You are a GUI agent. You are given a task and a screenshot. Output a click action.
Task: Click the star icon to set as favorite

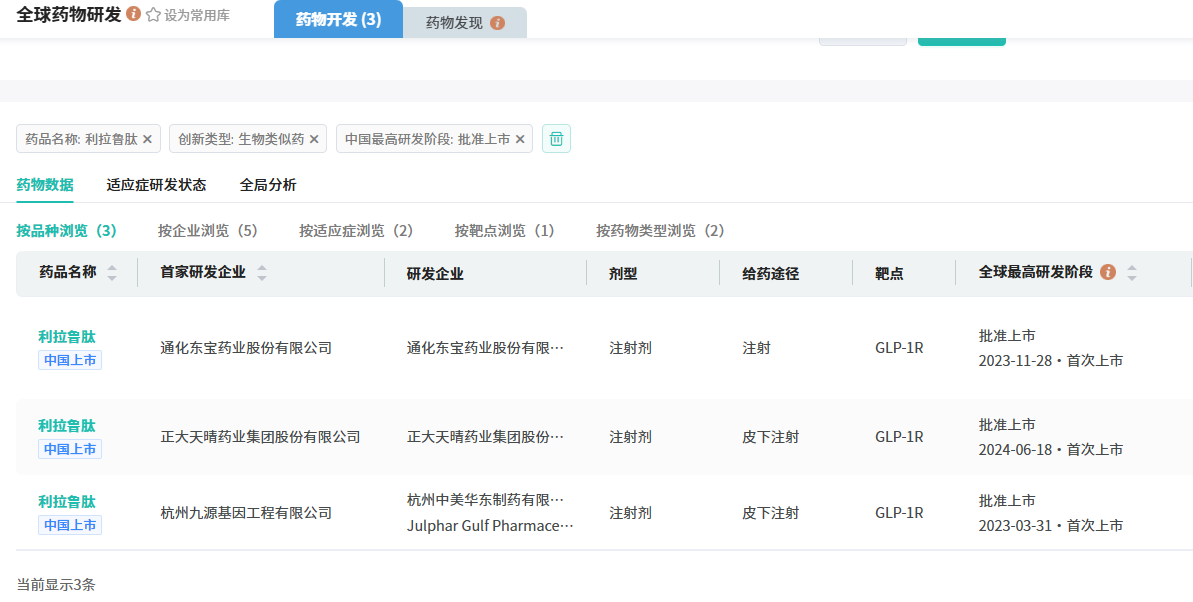153,16
